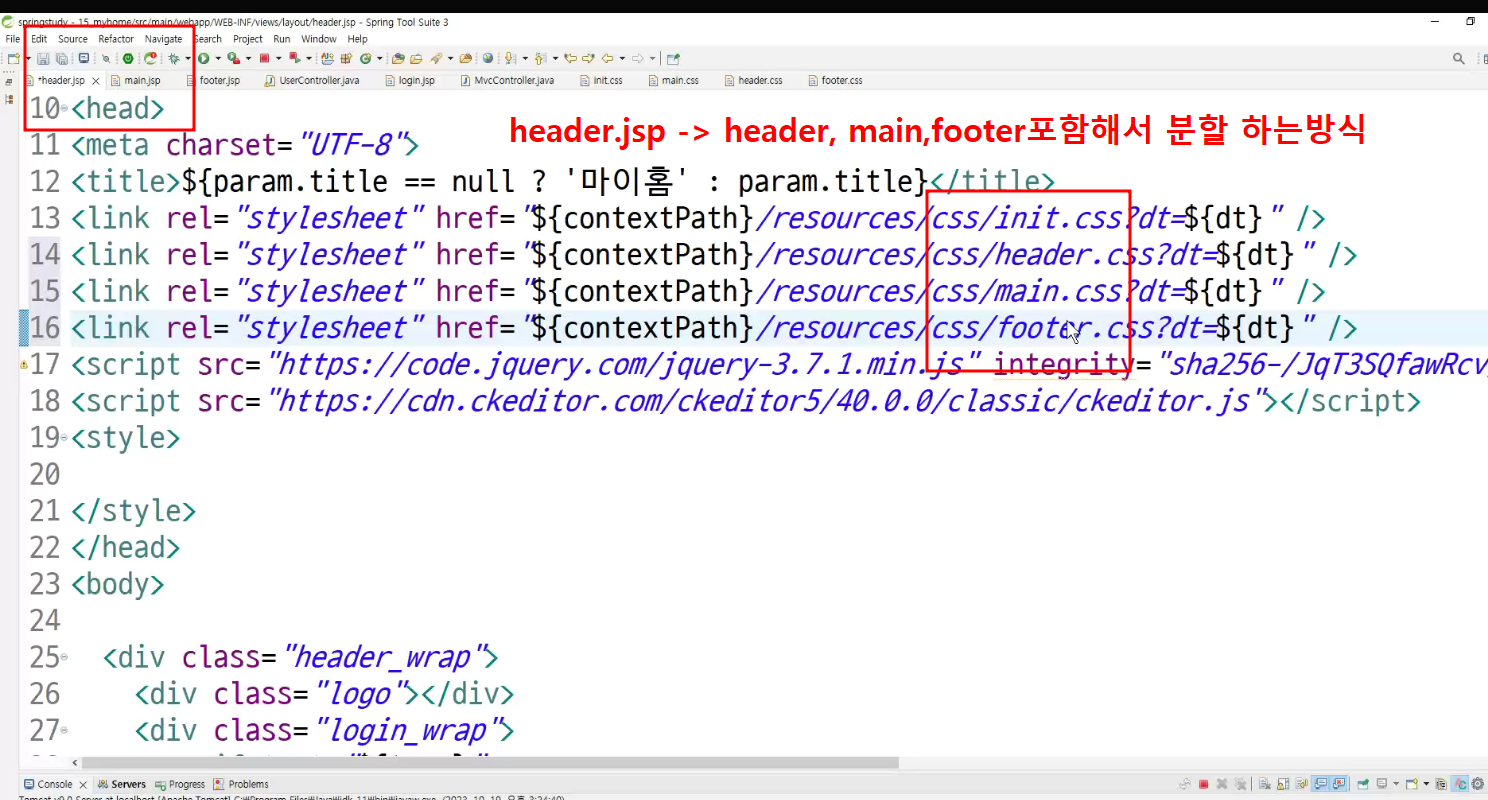Image resolution: width=1488 pixels, height=800 pixels.
Task: Open the Console settings gear icon
Action: [x=1478, y=784]
